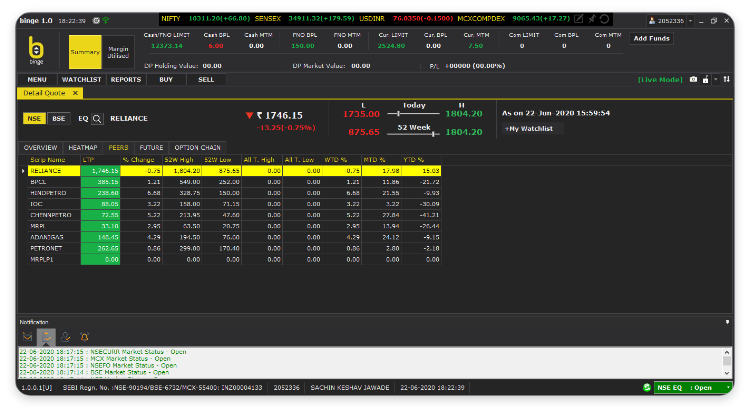This screenshot has width=750, height=414.
Task: Click the search magnifier beside EQ
Action: [x=97, y=119]
